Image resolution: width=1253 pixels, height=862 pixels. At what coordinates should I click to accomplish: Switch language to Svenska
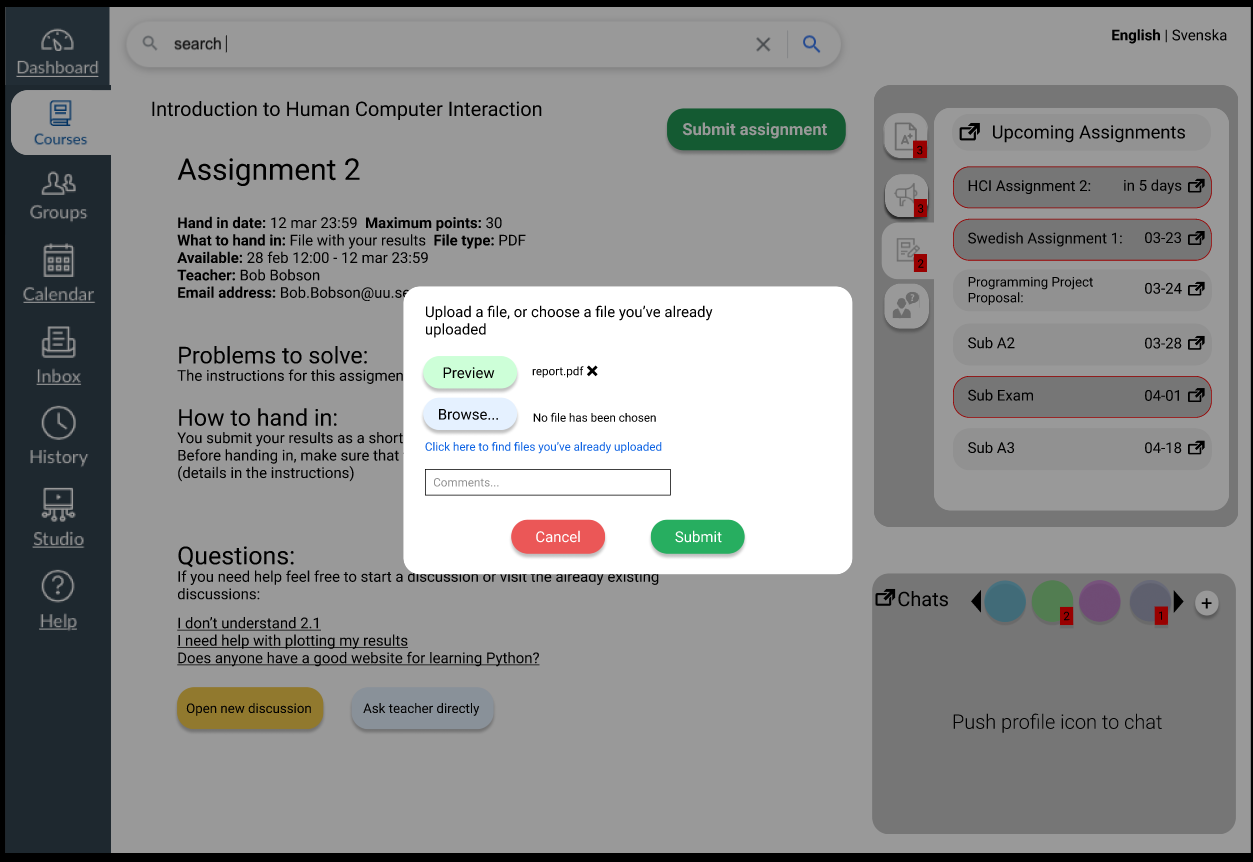pyautogui.click(x=1199, y=34)
